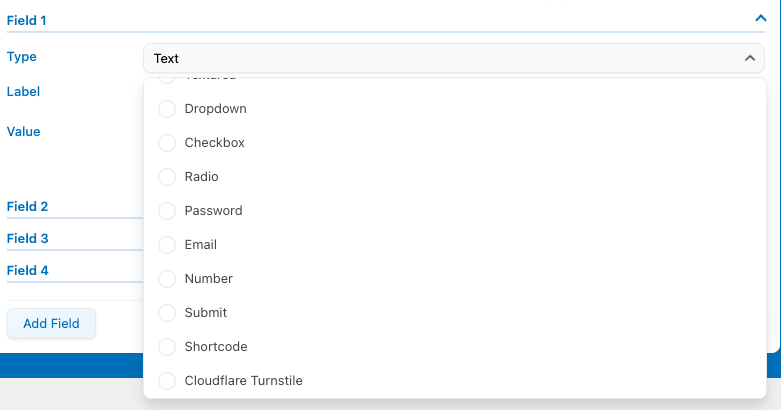781x410 pixels.
Task: Collapse Field 1 section chevron
Action: click(759, 17)
